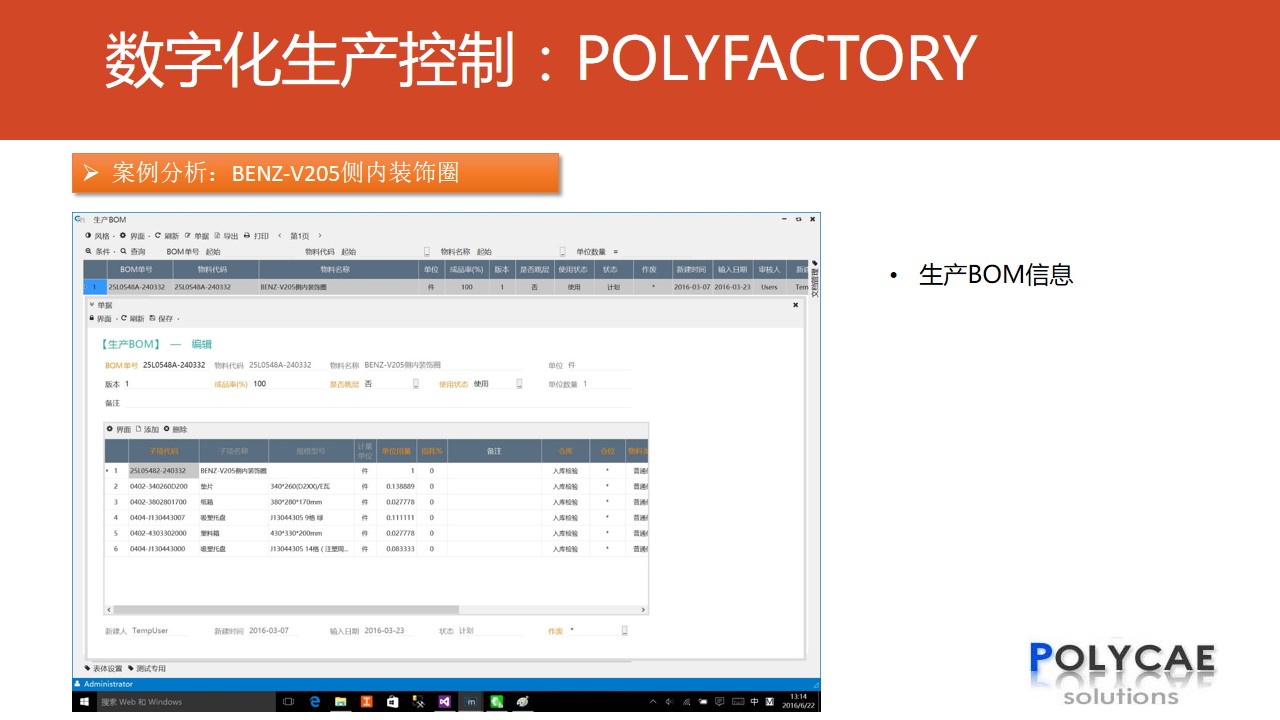Open the 风格 style menu in toolbar
1280x720 pixels.
(101, 236)
